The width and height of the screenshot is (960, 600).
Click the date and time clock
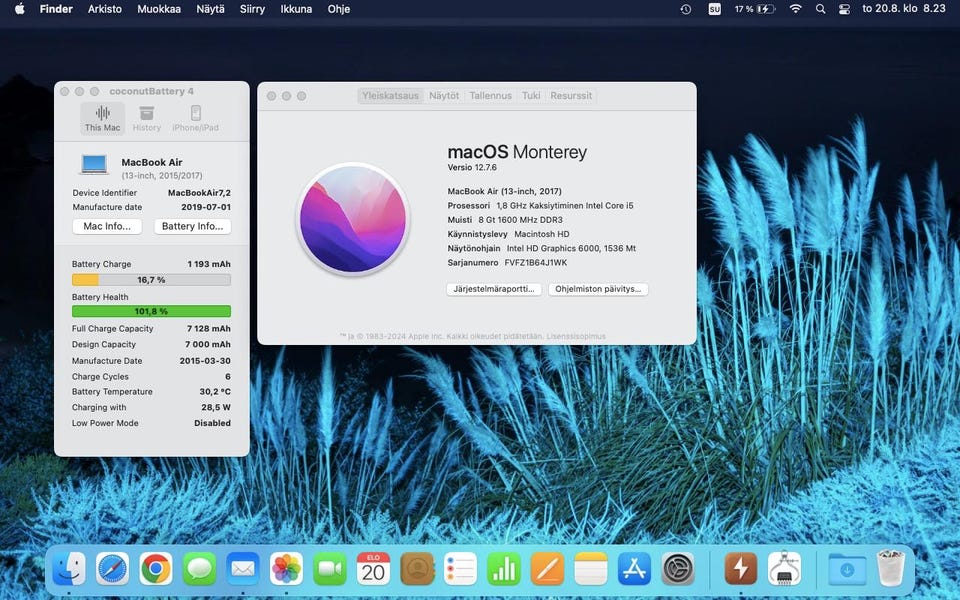click(x=904, y=9)
